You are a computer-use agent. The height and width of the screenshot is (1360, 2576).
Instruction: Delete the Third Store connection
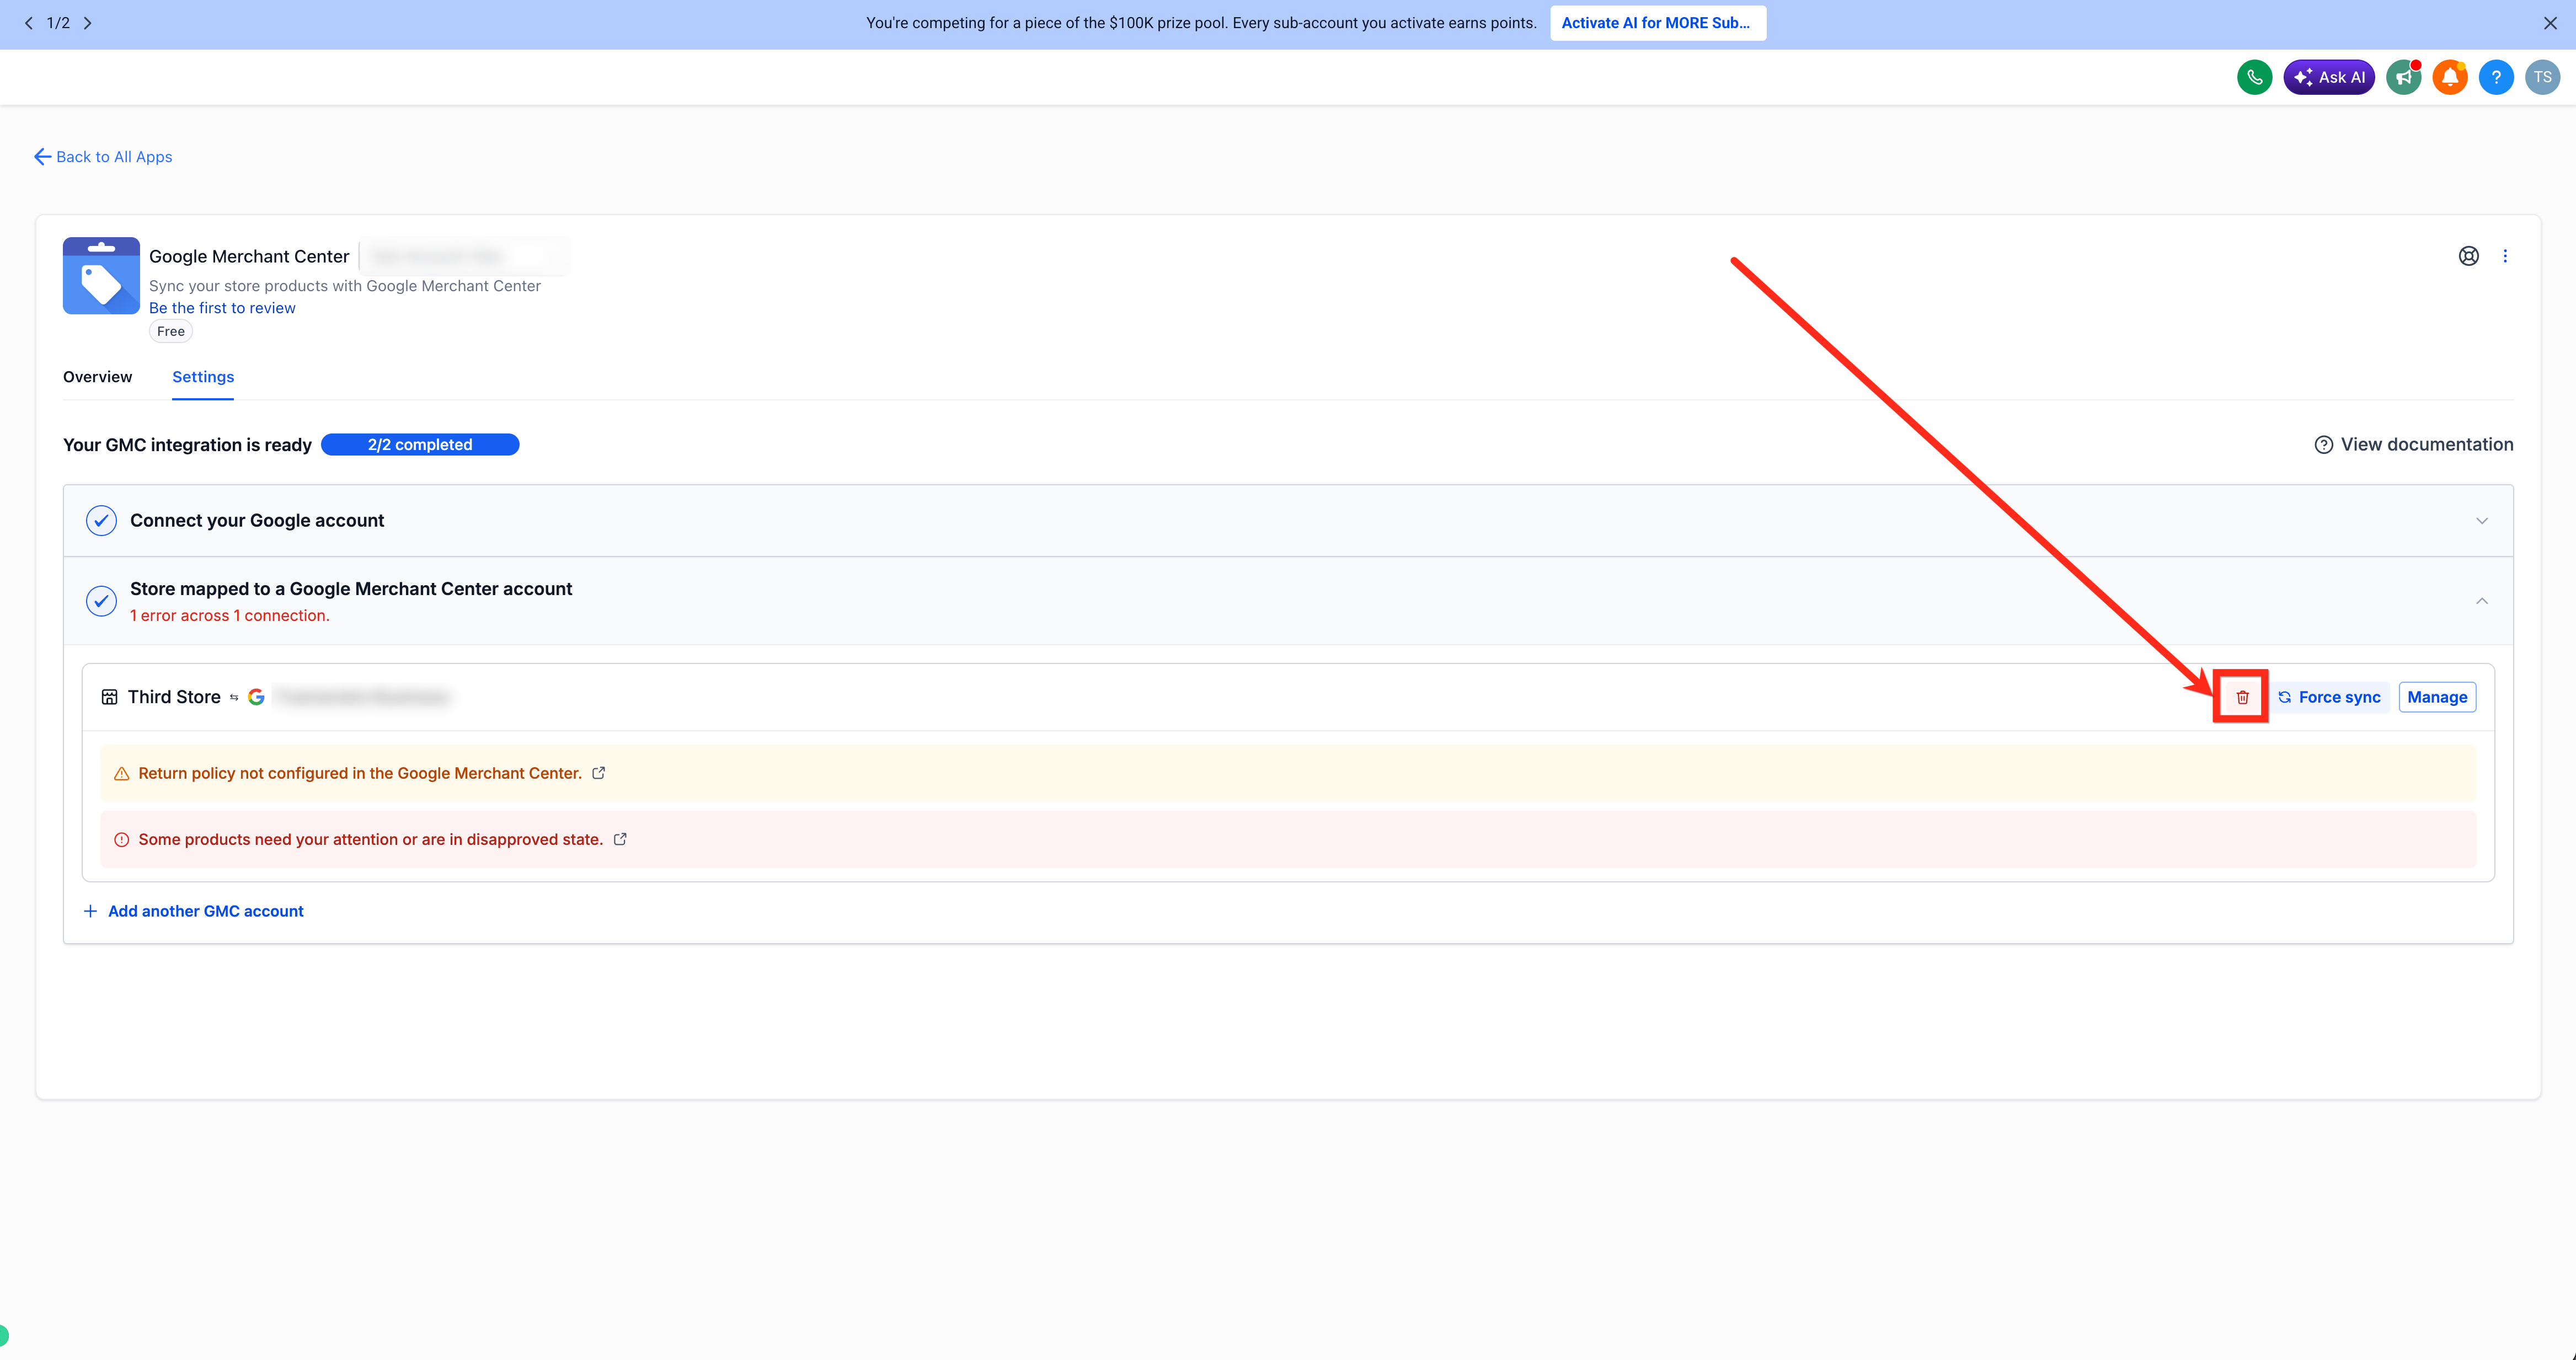coord(2242,697)
